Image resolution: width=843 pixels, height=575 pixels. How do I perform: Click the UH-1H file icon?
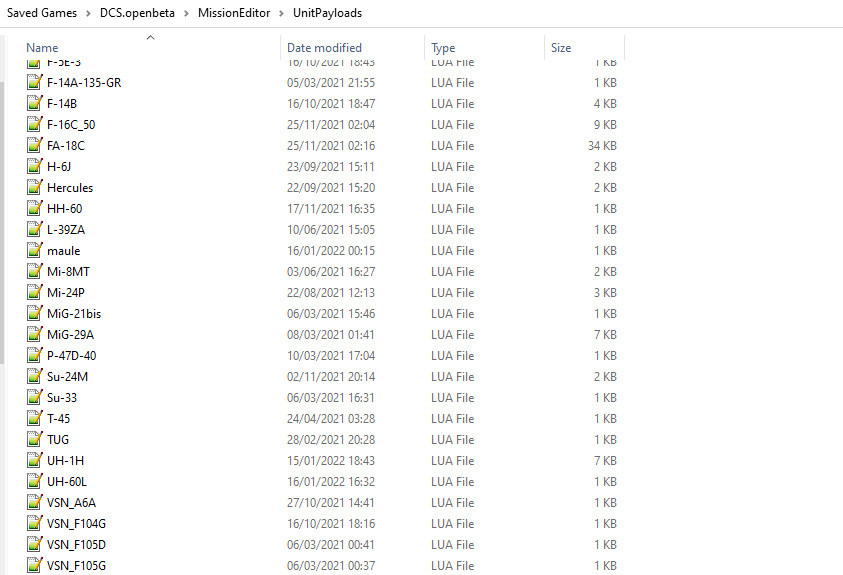34,460
